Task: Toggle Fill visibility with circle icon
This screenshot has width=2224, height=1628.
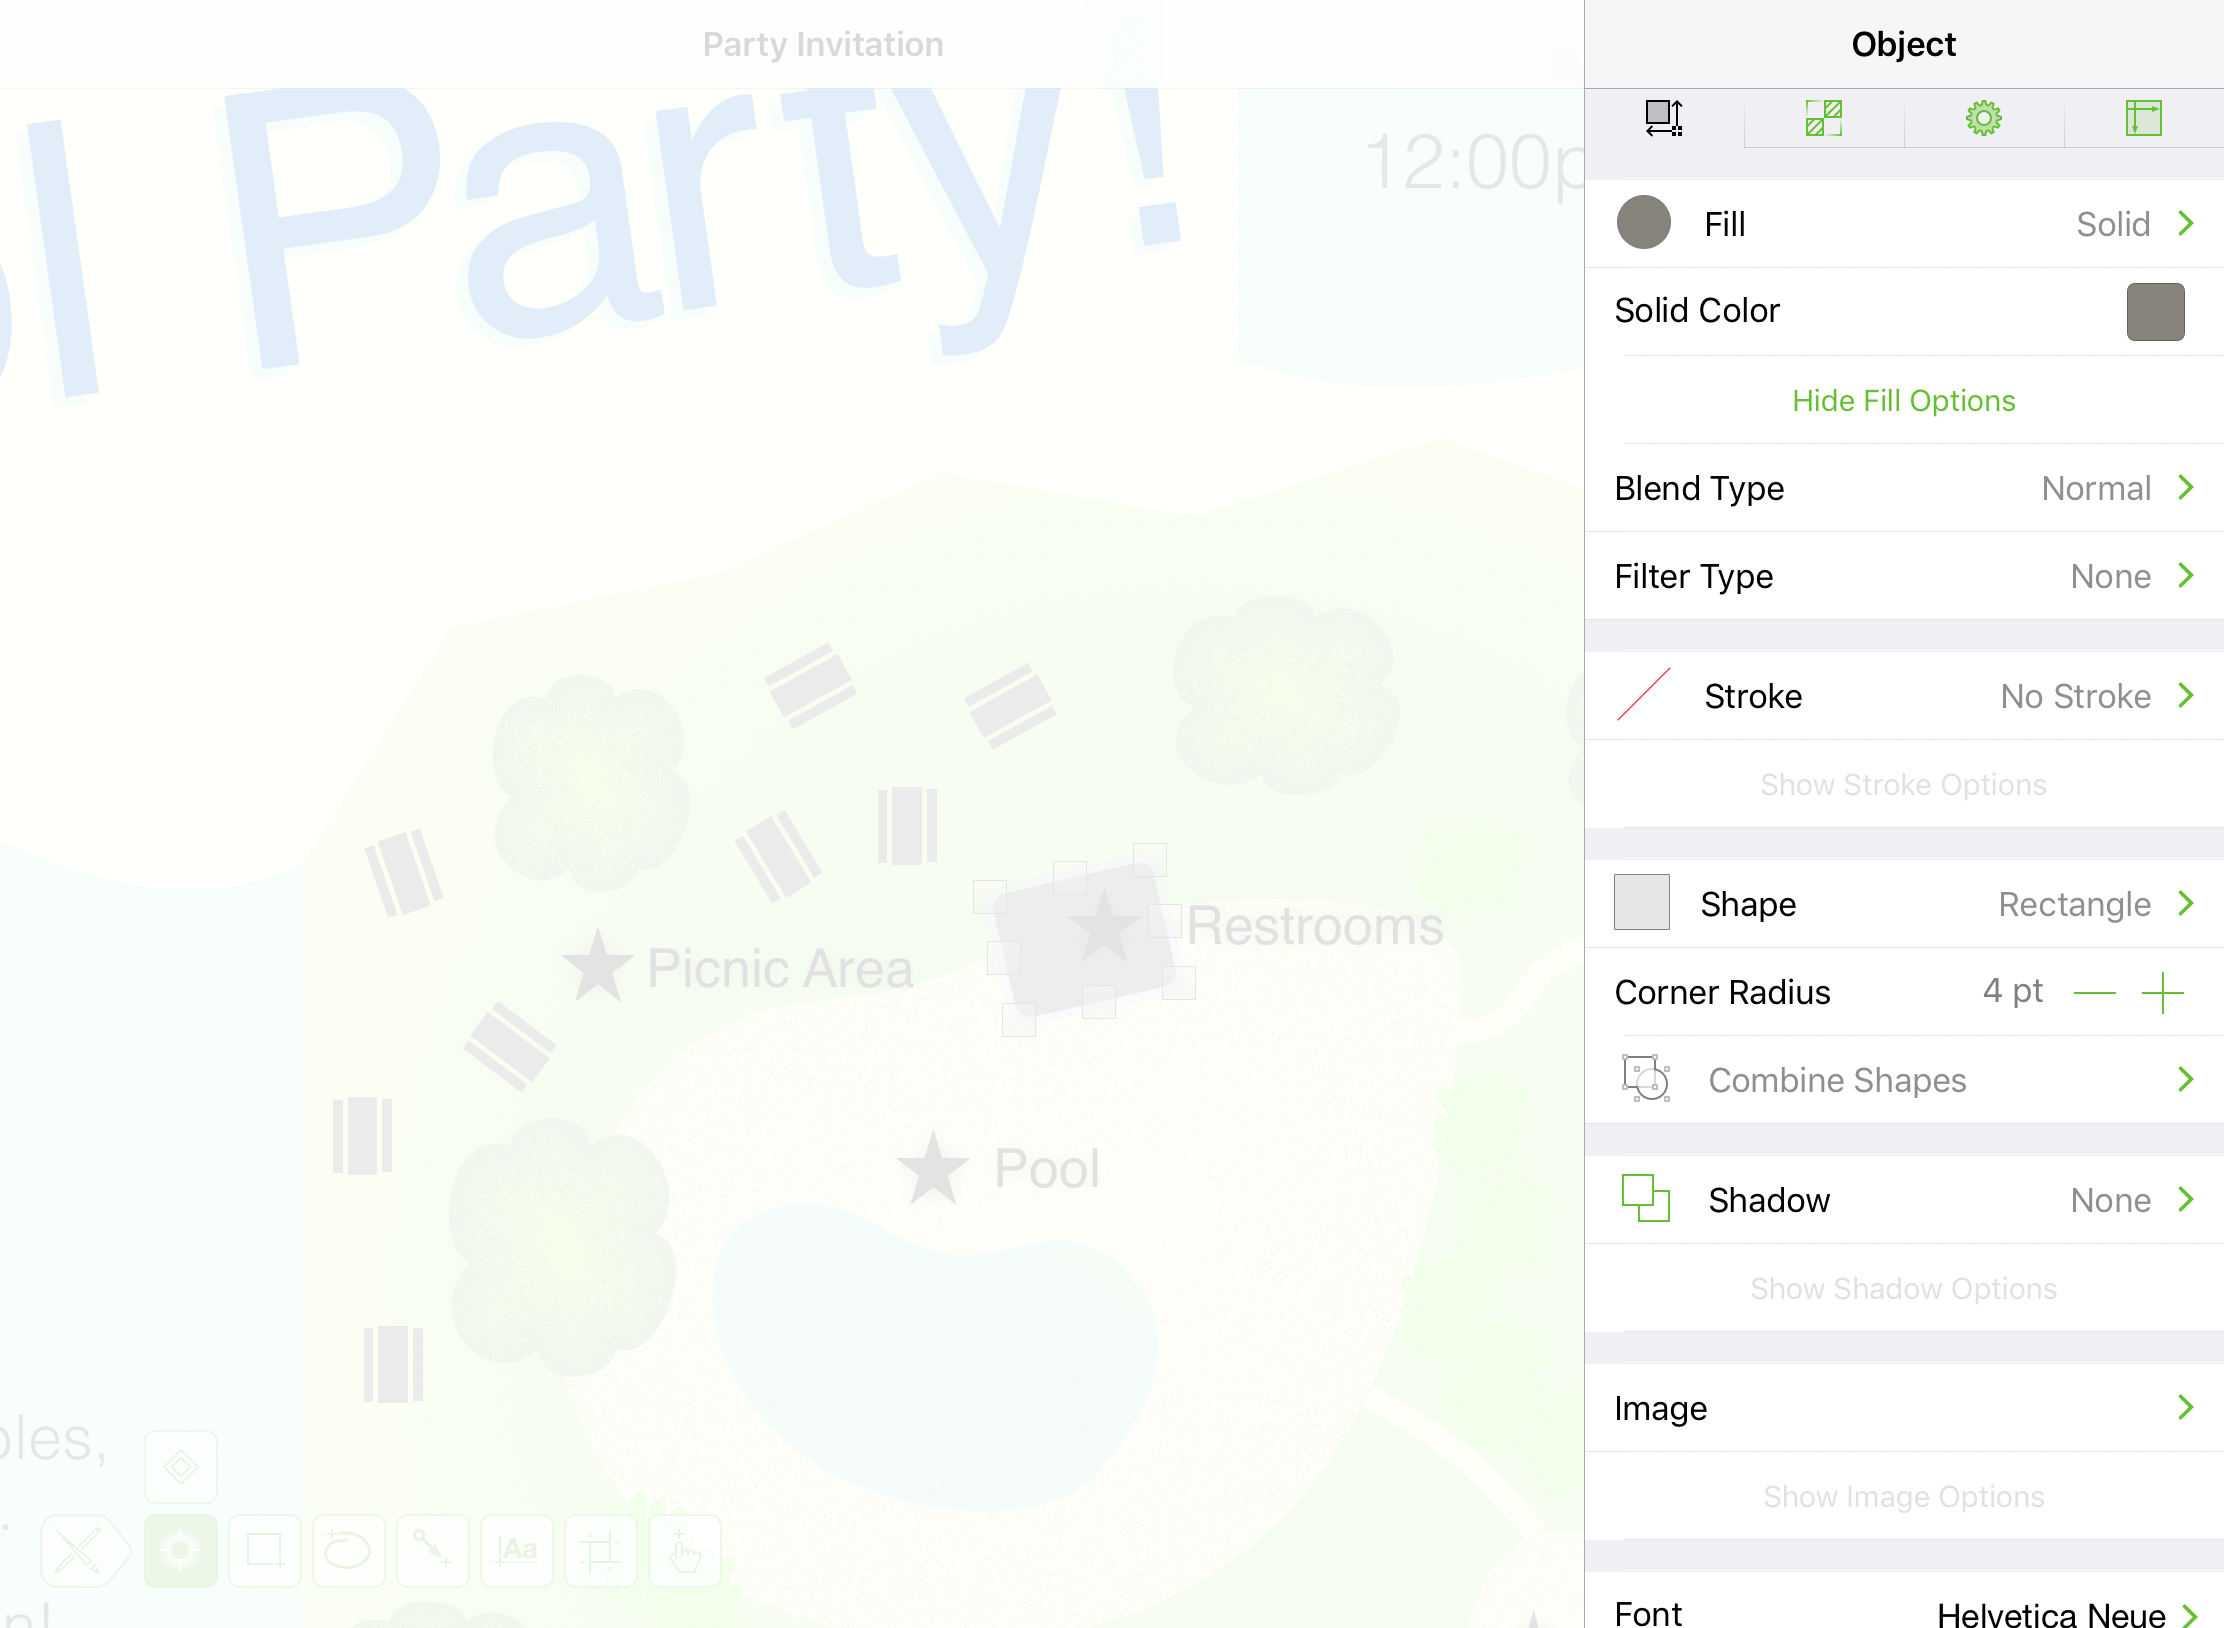Action: point(1644,223)
